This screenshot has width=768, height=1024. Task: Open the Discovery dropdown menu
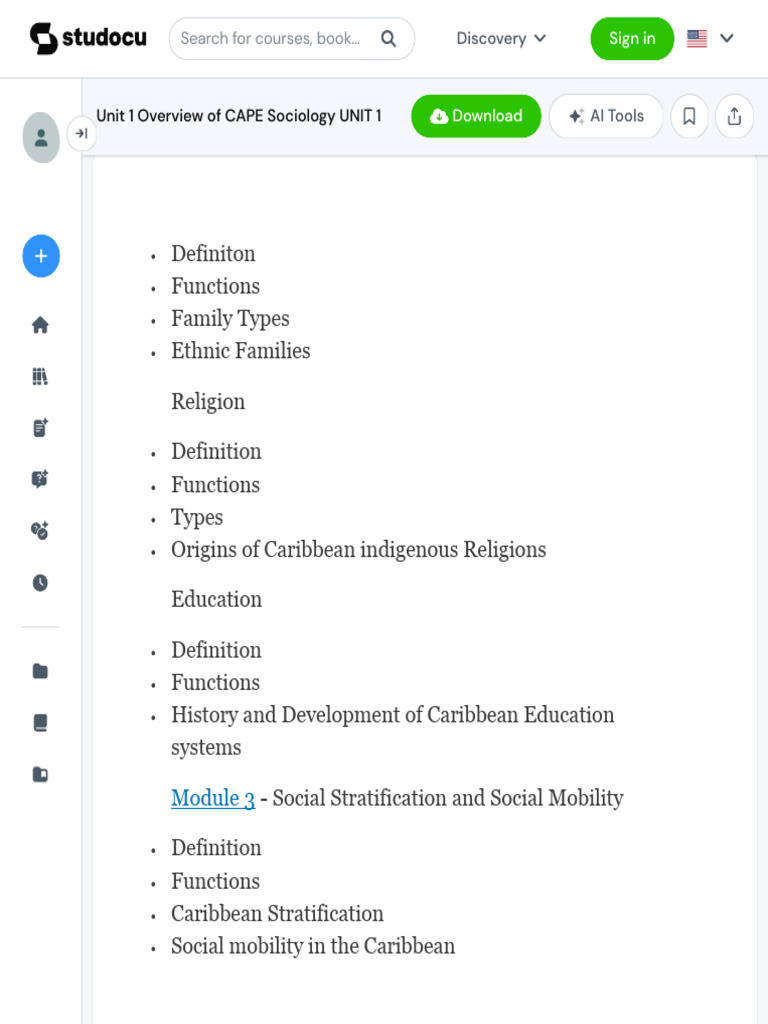pyautogui.click(x=501, y=38)
